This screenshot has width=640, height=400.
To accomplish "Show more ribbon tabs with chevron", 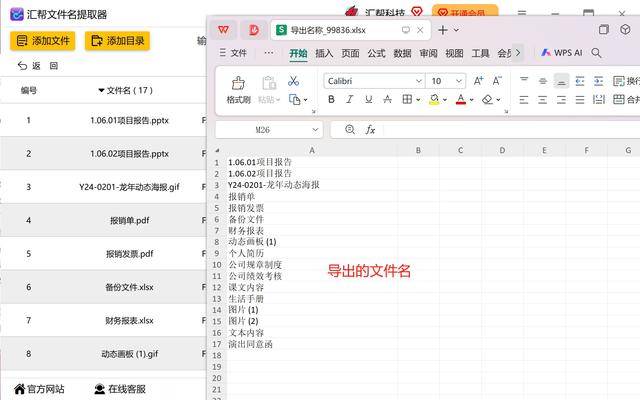I will tap(518, 53).
